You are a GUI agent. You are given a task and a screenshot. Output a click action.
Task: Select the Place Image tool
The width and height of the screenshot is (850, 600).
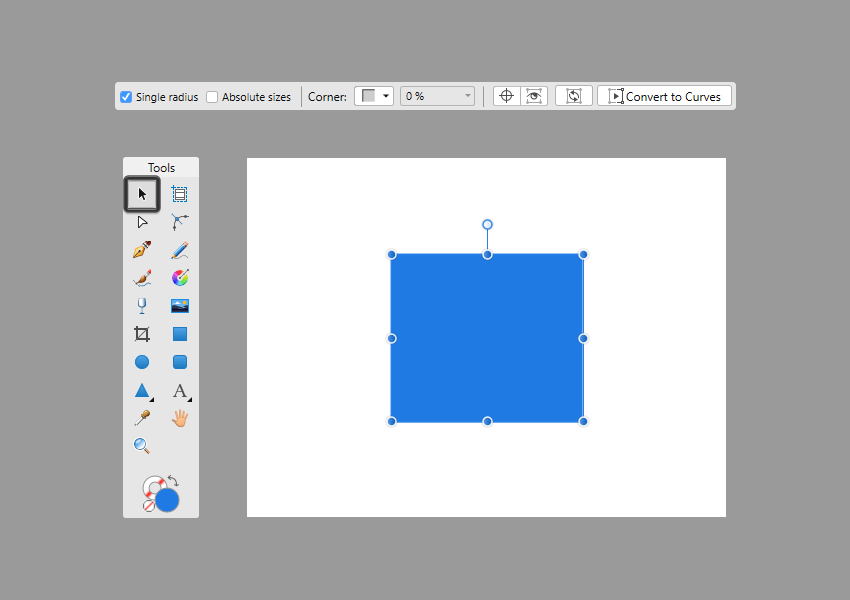click(x=180, y=306)
